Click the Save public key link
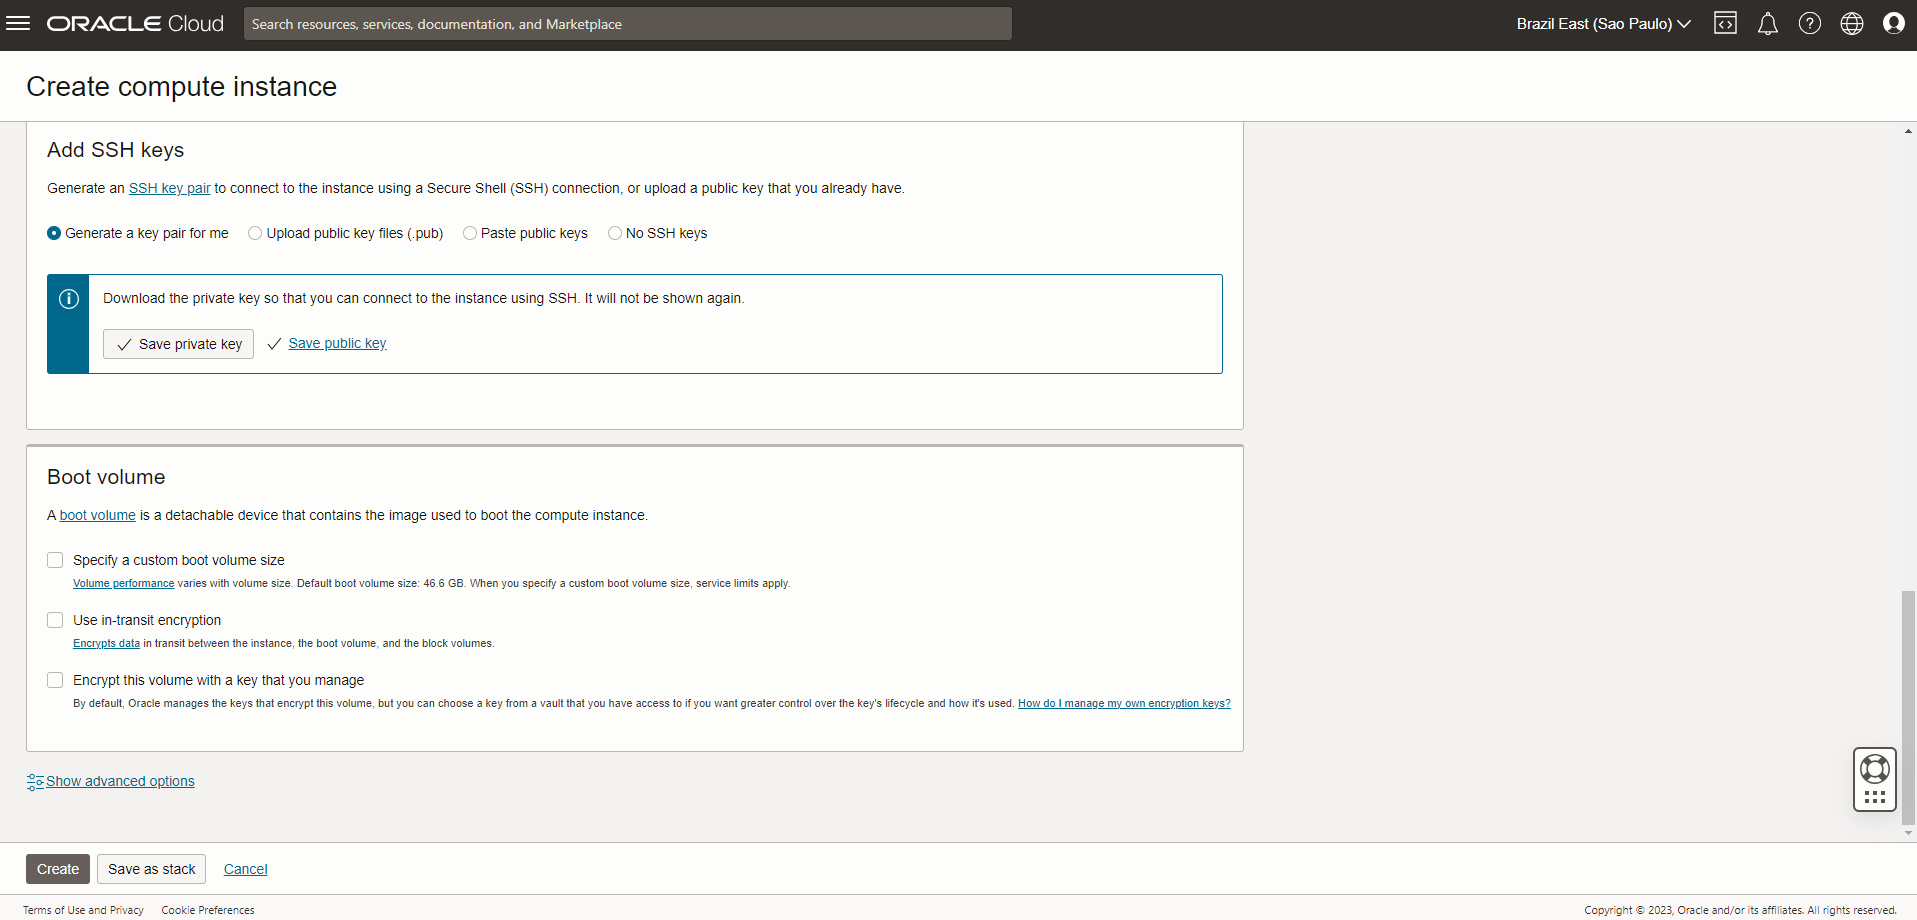 [x=337, y=343]
